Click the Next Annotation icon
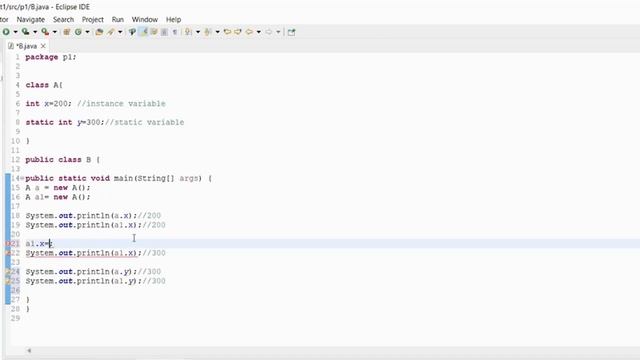 (188, 32)
